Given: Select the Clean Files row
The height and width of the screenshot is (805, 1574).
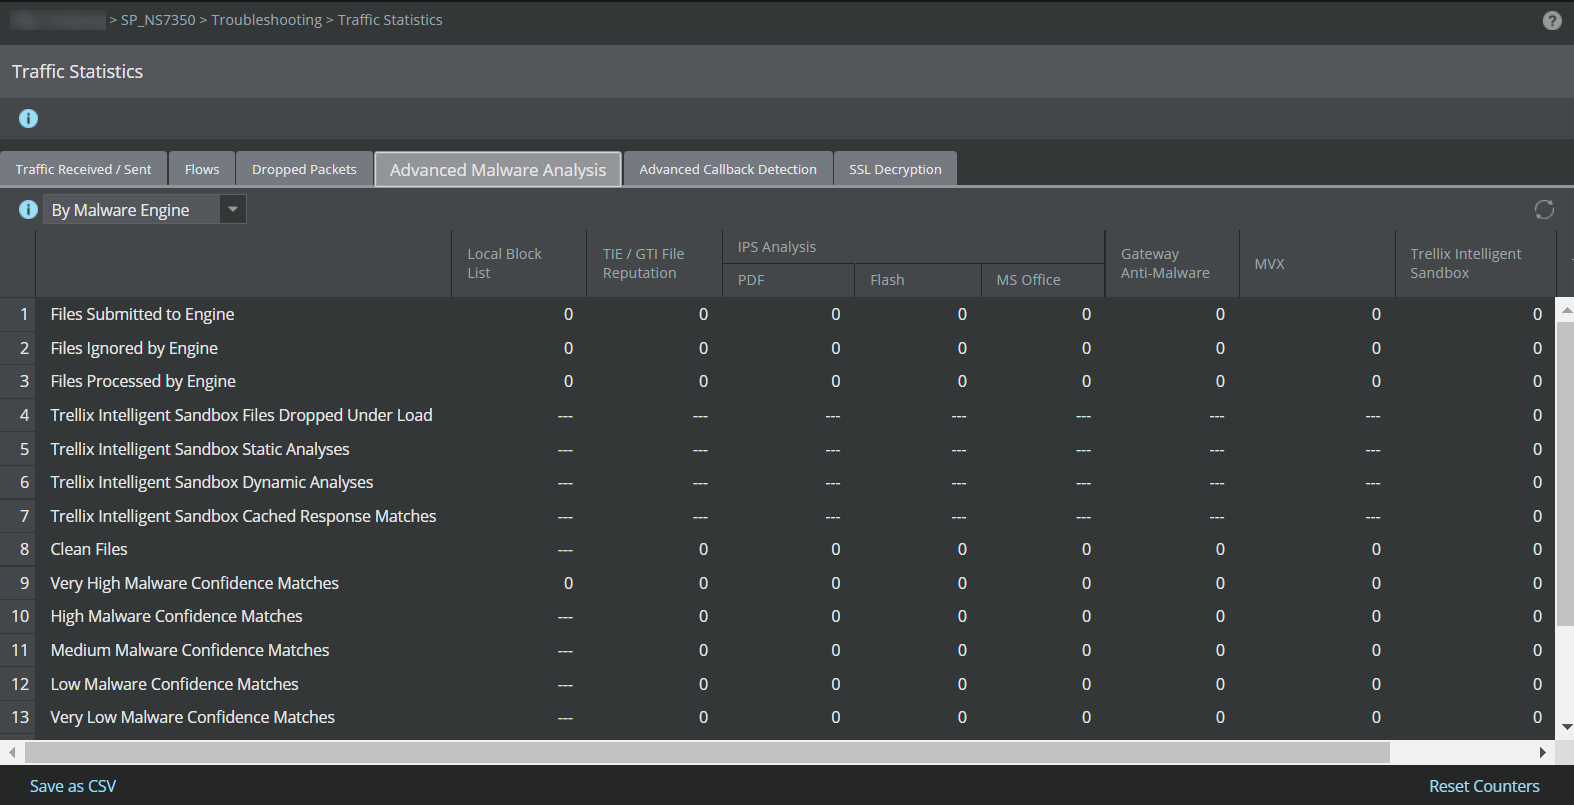Looking at the screenshot, I should [778, 549].
